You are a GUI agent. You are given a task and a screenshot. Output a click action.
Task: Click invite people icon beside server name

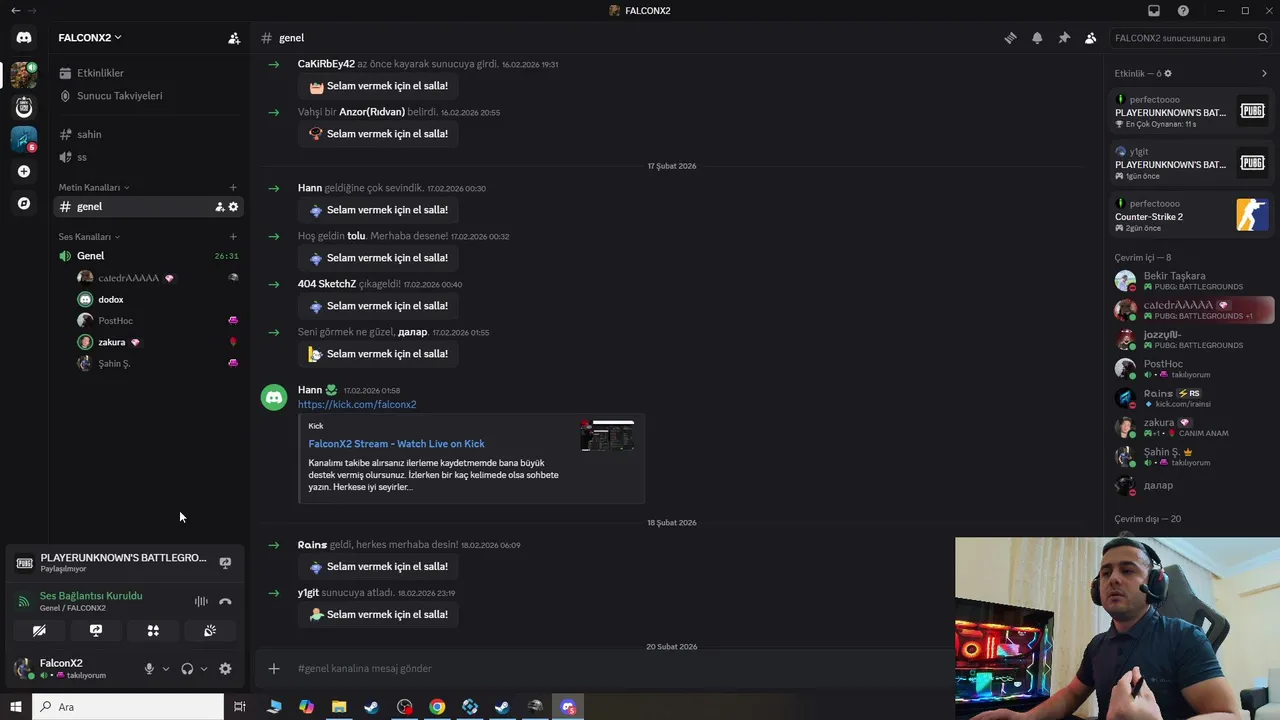click(234, 38)
